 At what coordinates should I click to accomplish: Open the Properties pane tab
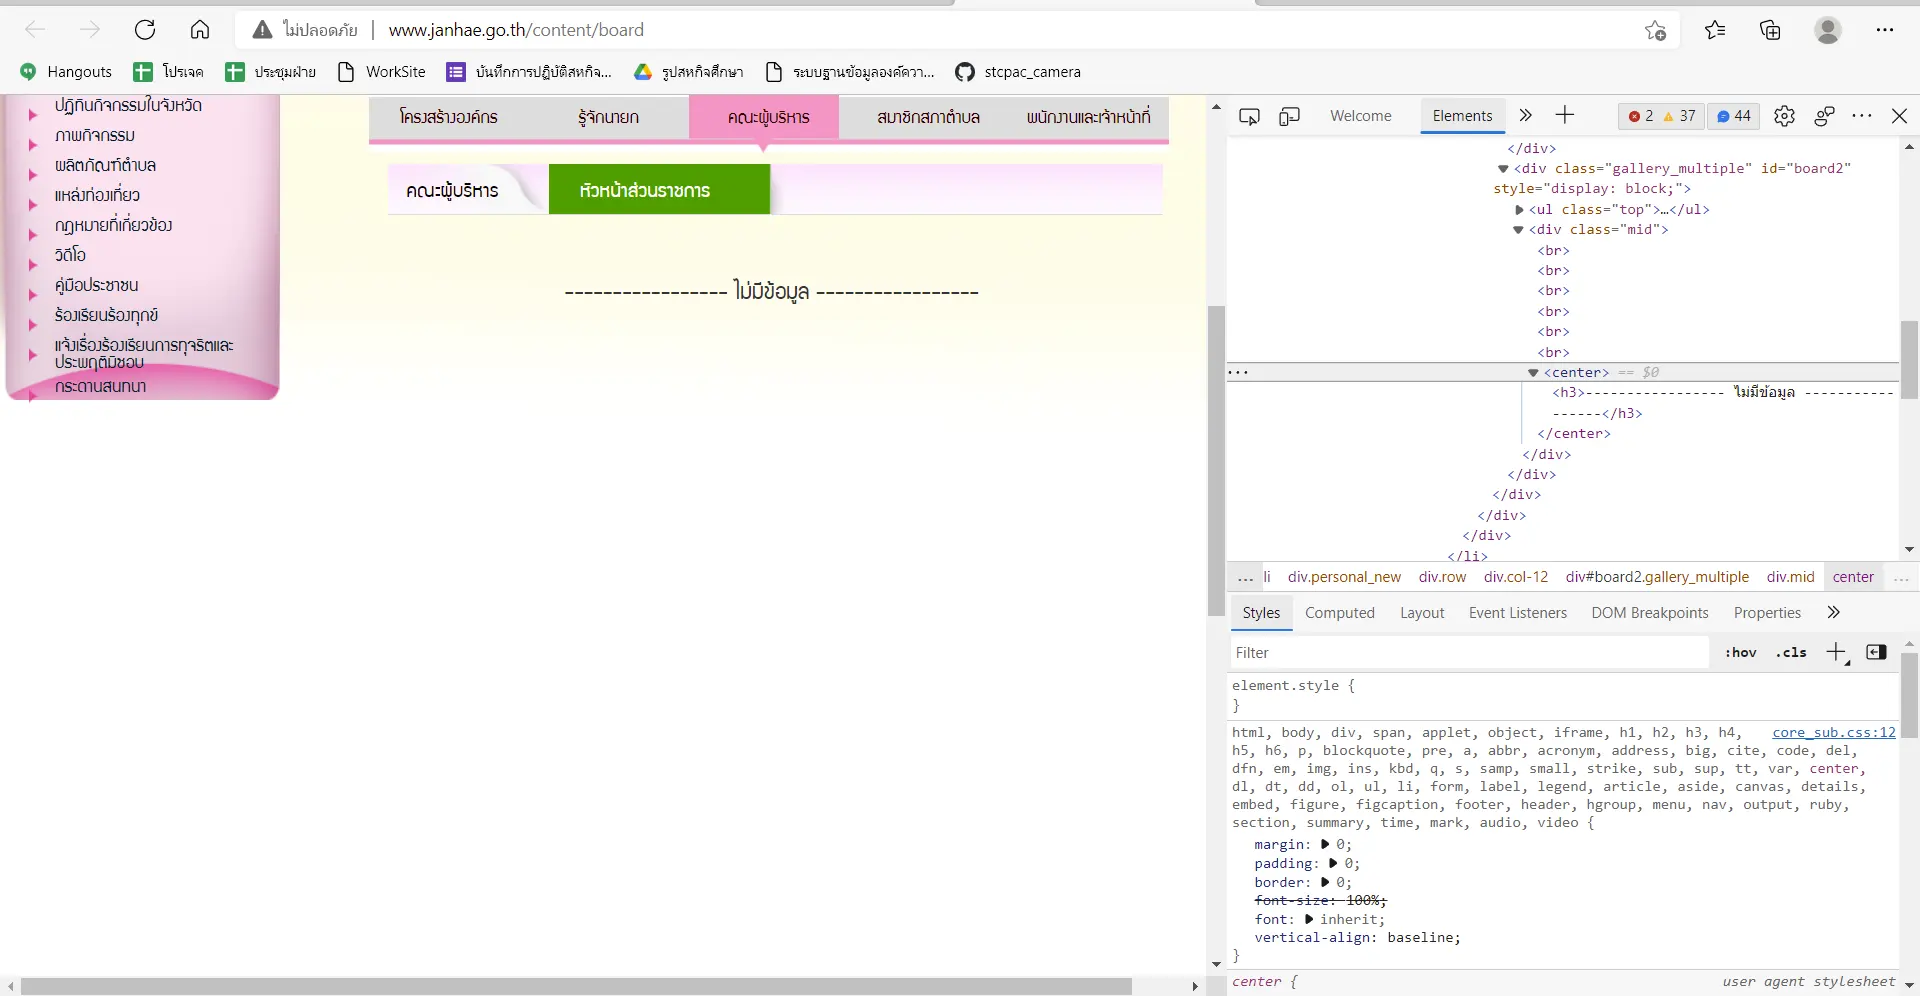tap(1767, 613)
